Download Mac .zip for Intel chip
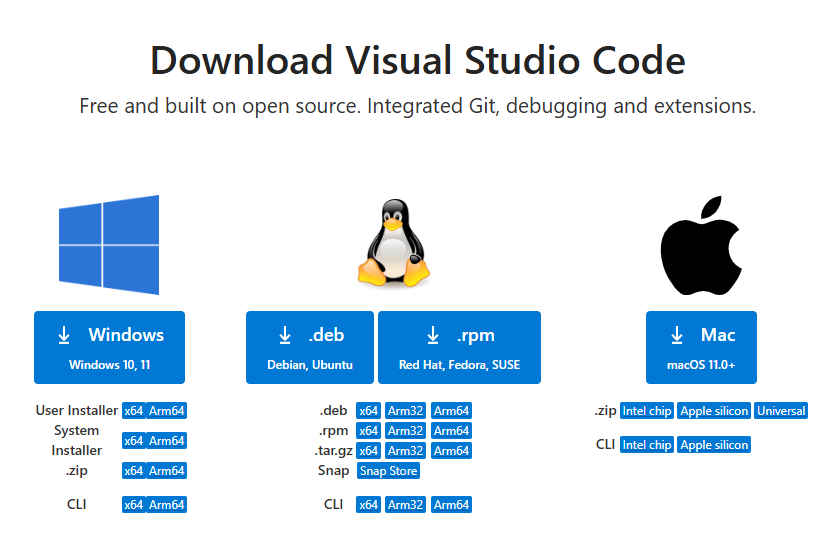823x553 pixels. 646,411
